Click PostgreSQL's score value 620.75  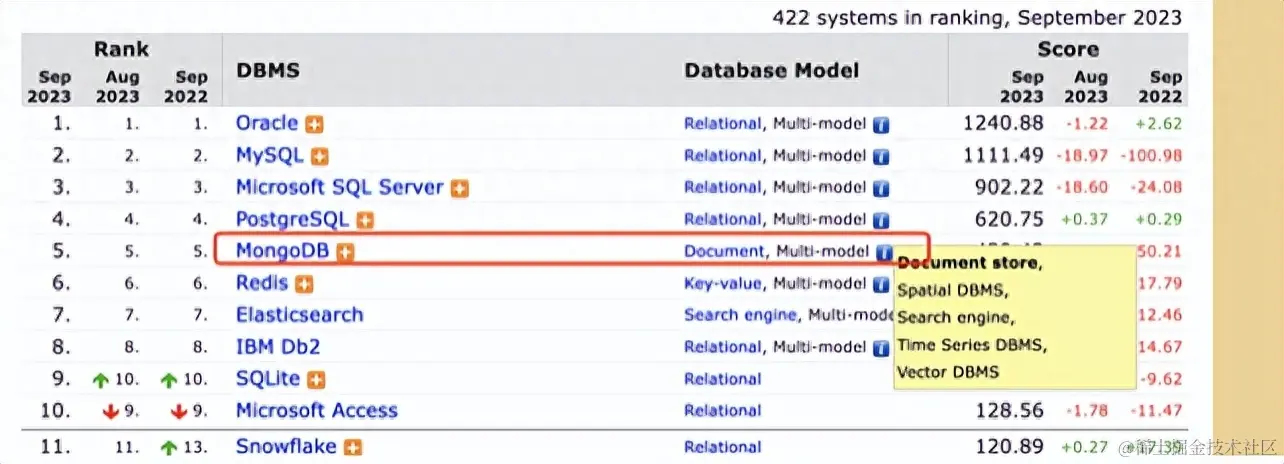point(1010,220)
